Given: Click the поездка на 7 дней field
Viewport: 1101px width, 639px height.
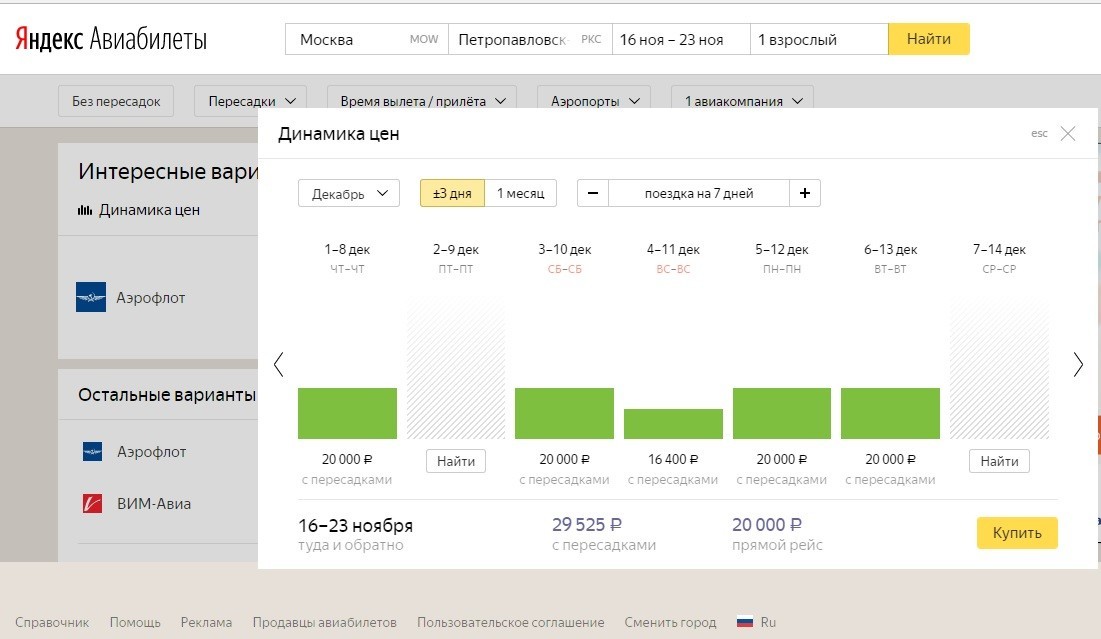Looking at the screenshot, I should (699, 193).
